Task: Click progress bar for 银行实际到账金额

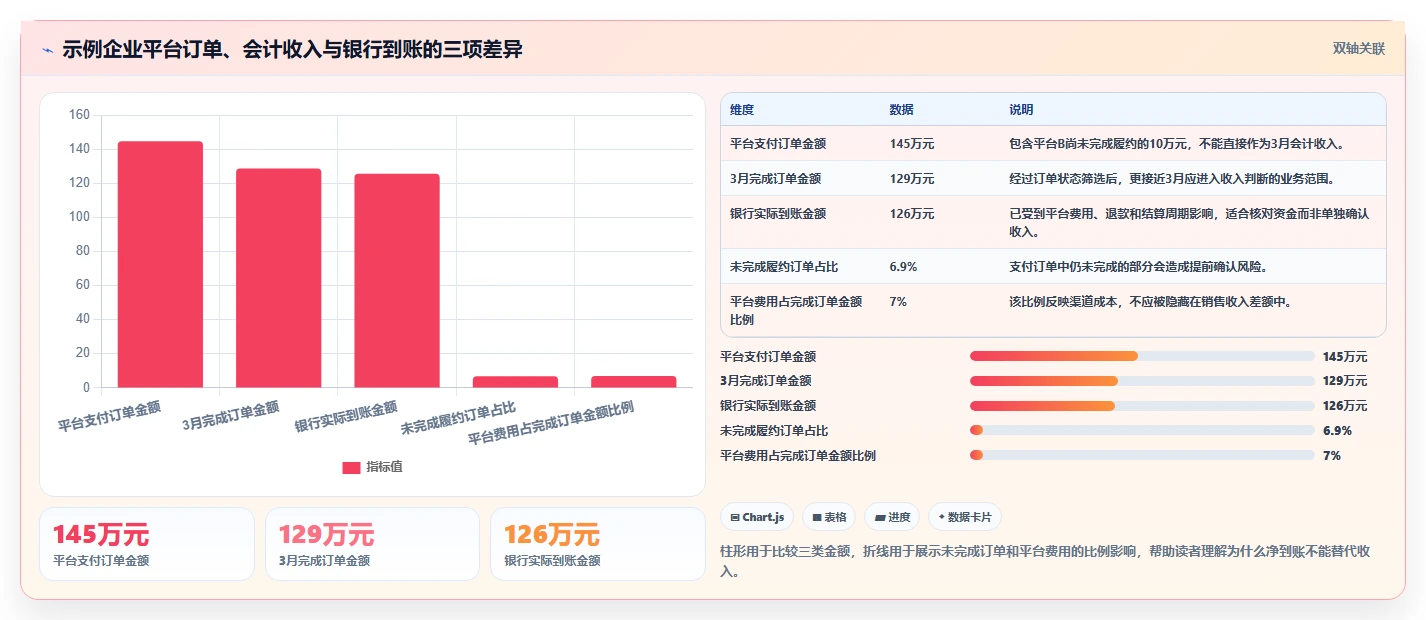Action: click(1142, 406)
